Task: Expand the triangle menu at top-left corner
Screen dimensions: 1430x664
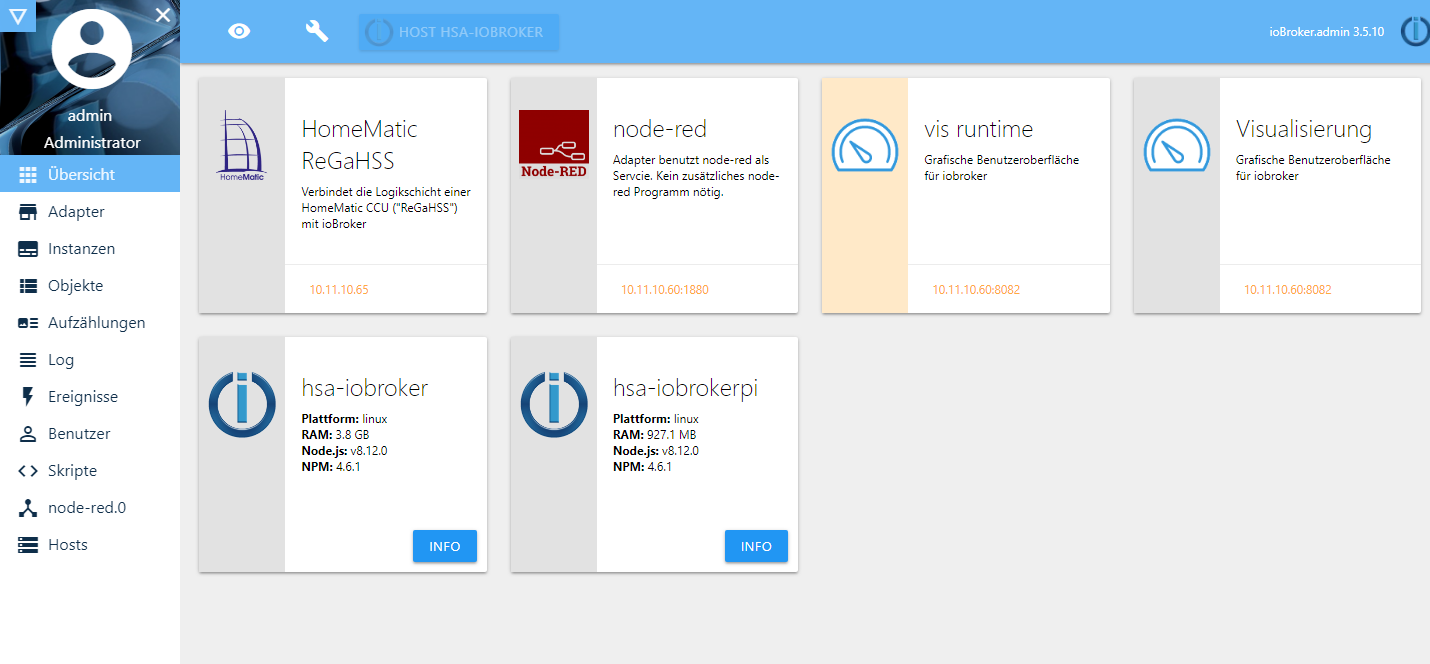Action: 17,15
